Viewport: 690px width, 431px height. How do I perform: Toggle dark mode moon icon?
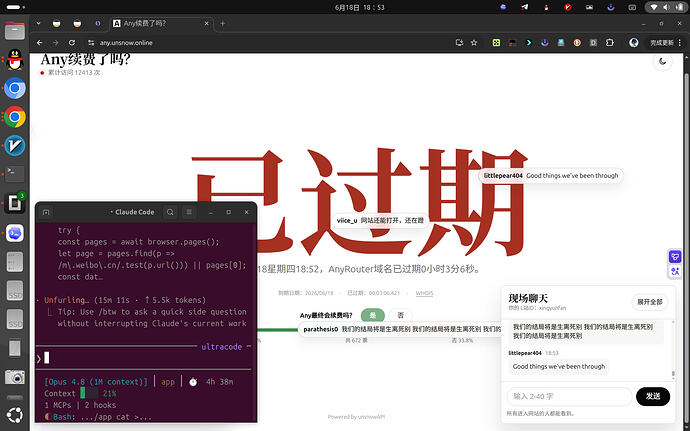coord(663,62)
